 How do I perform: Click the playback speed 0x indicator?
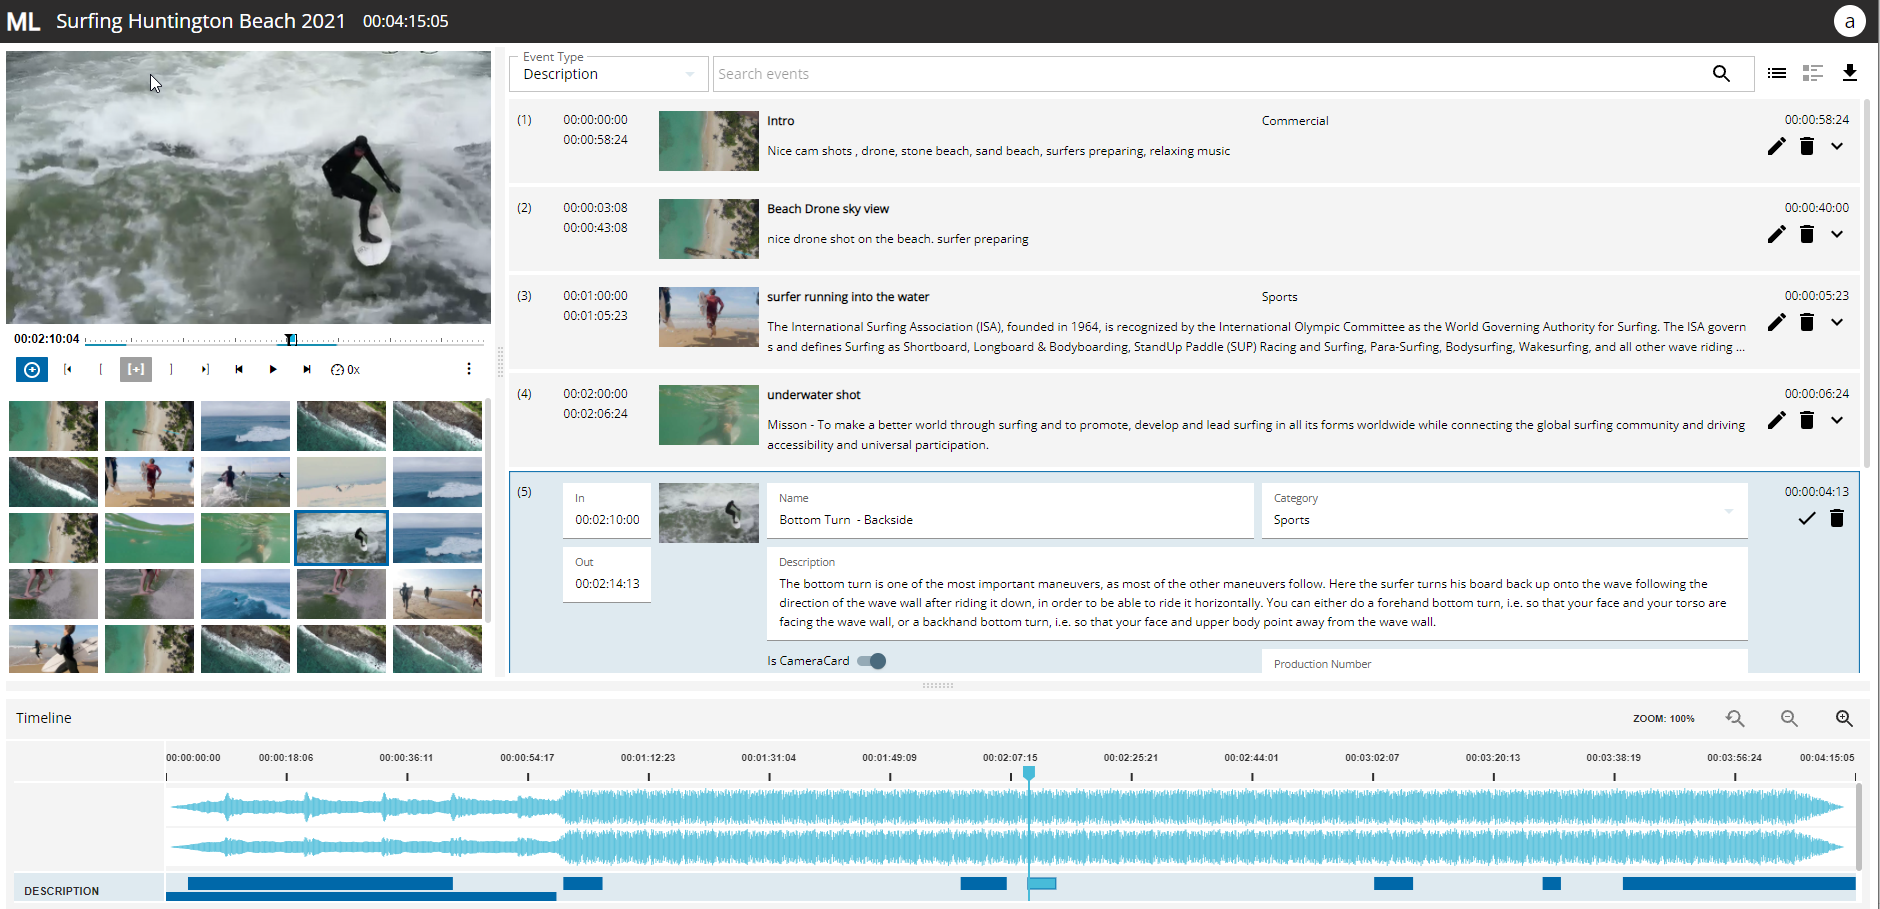click(345, 370)
